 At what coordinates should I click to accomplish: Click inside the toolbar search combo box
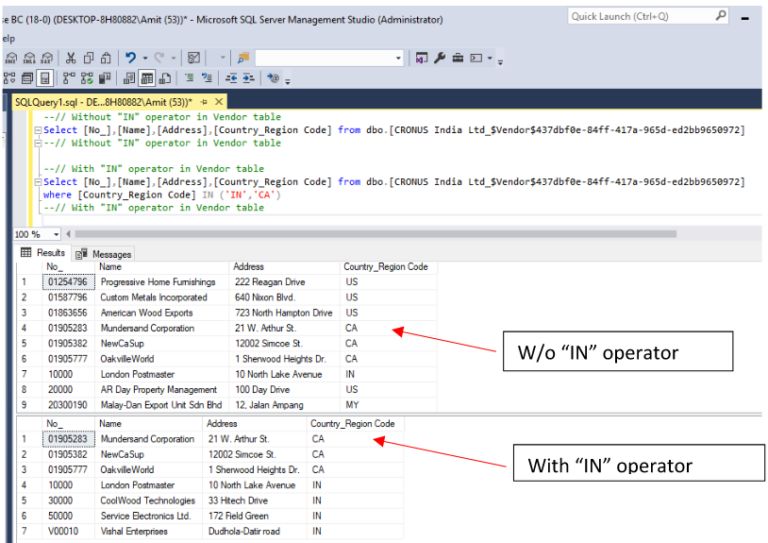(x=324, y=58)
